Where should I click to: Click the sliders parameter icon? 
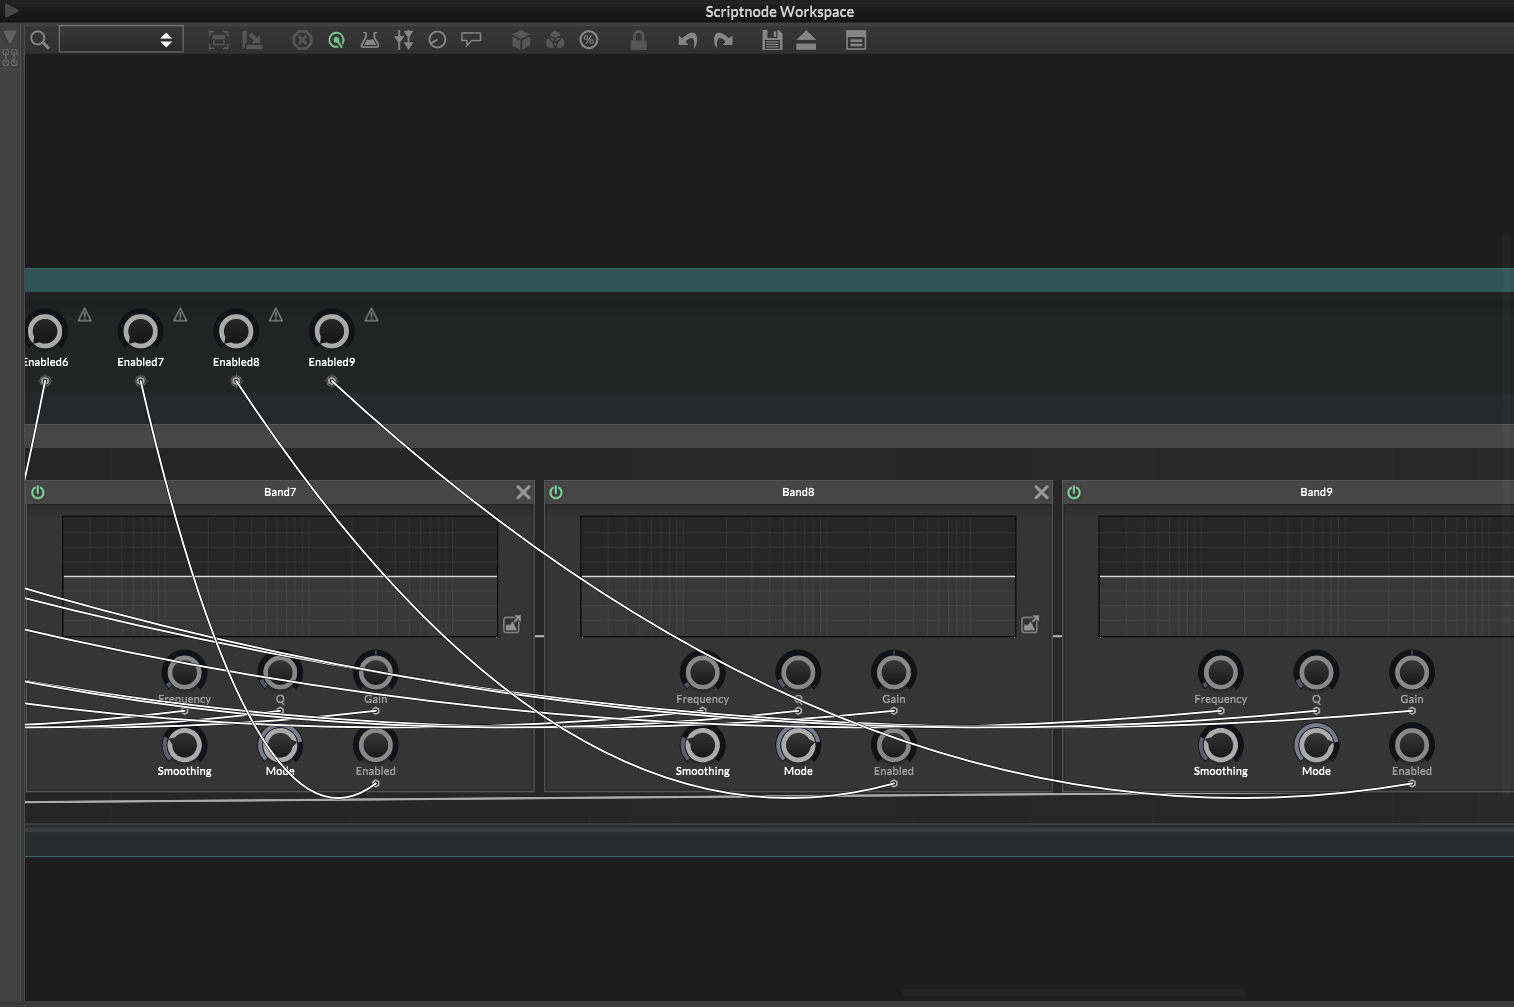pyautogui.click(x=404, y=40)
